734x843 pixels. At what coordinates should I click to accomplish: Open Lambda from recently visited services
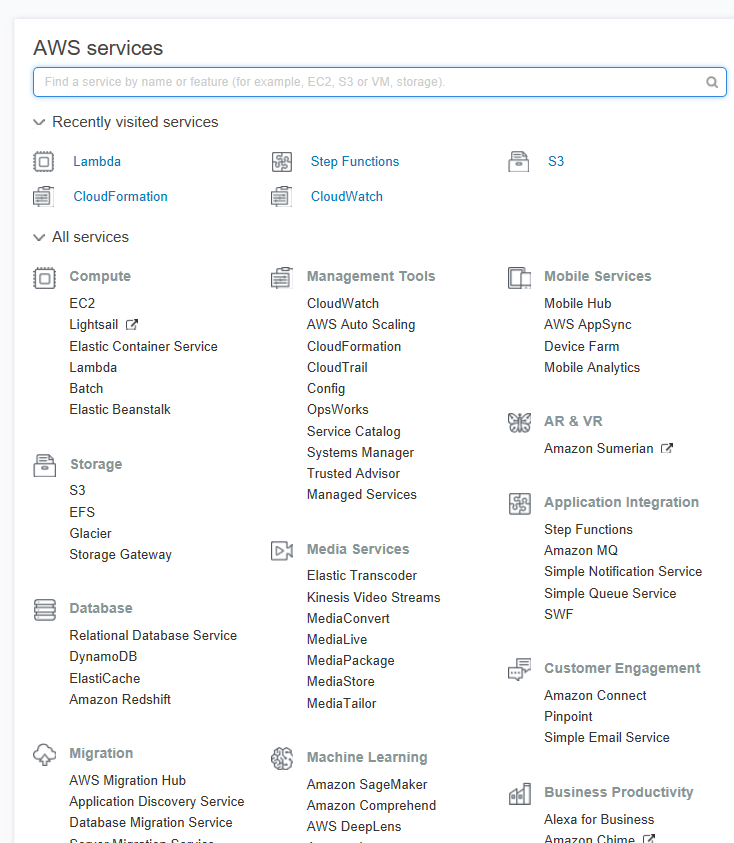pyautogui.click(x=97, y=161)
